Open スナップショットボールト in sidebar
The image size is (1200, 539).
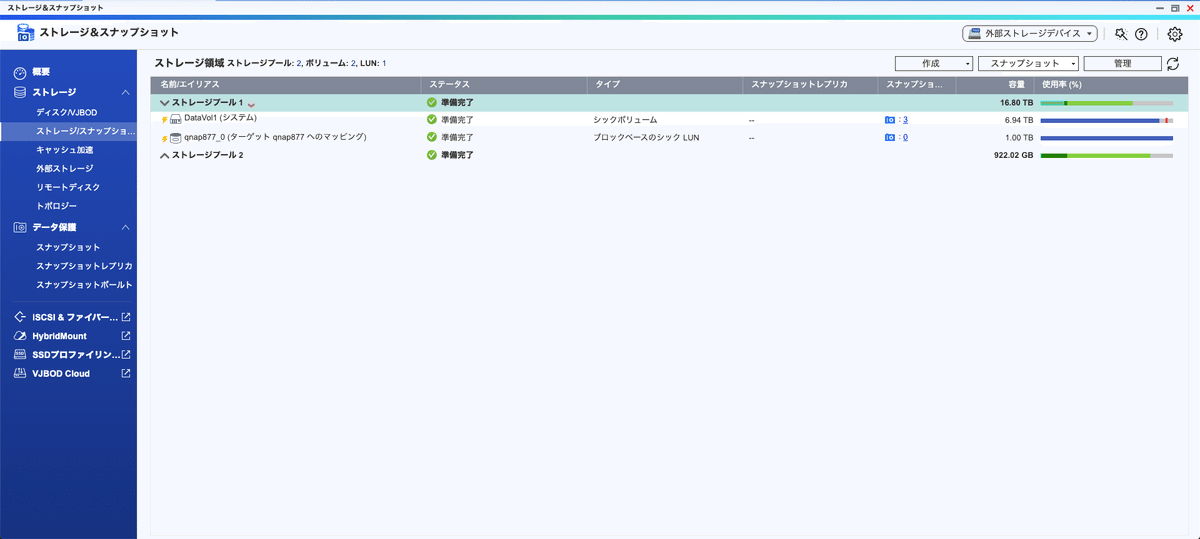[84, 285]
